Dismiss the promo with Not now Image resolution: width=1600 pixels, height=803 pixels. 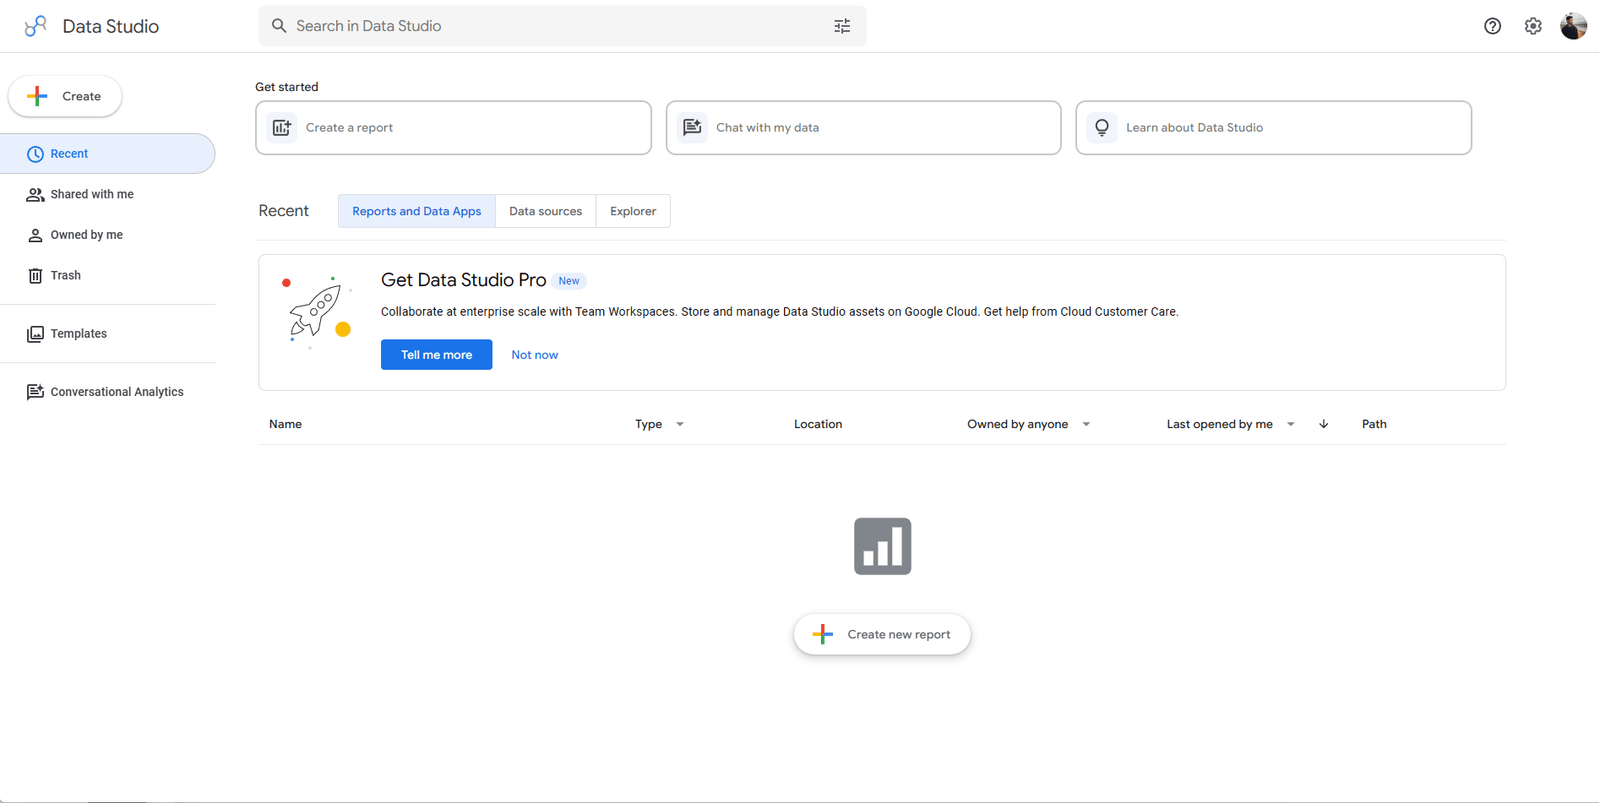point(535,355)
